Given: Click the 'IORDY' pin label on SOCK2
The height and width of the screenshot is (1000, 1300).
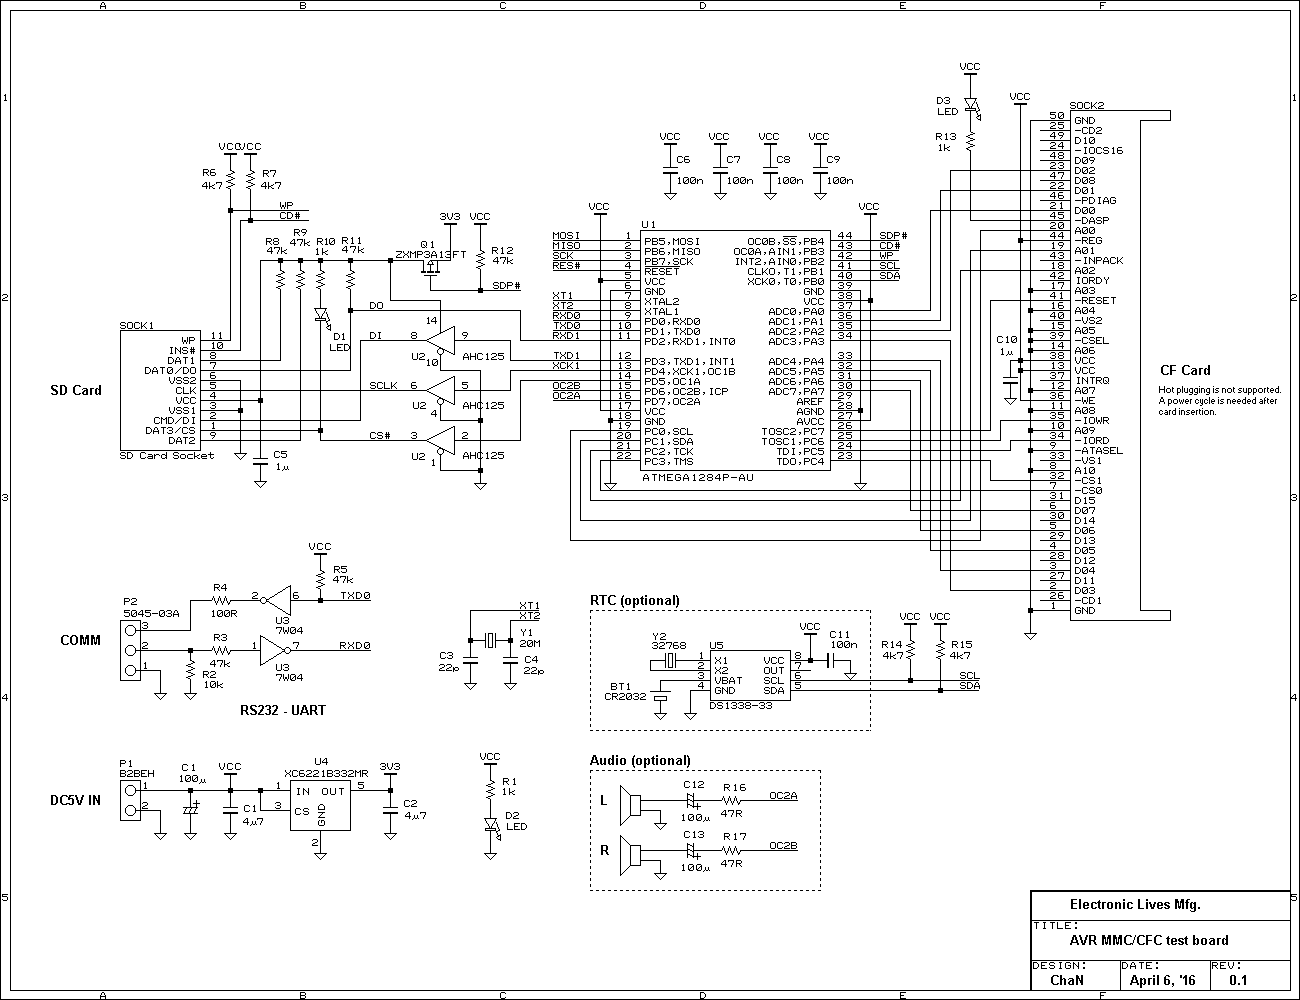Looking at the screenshot, I should click(x=1092, y=281).
